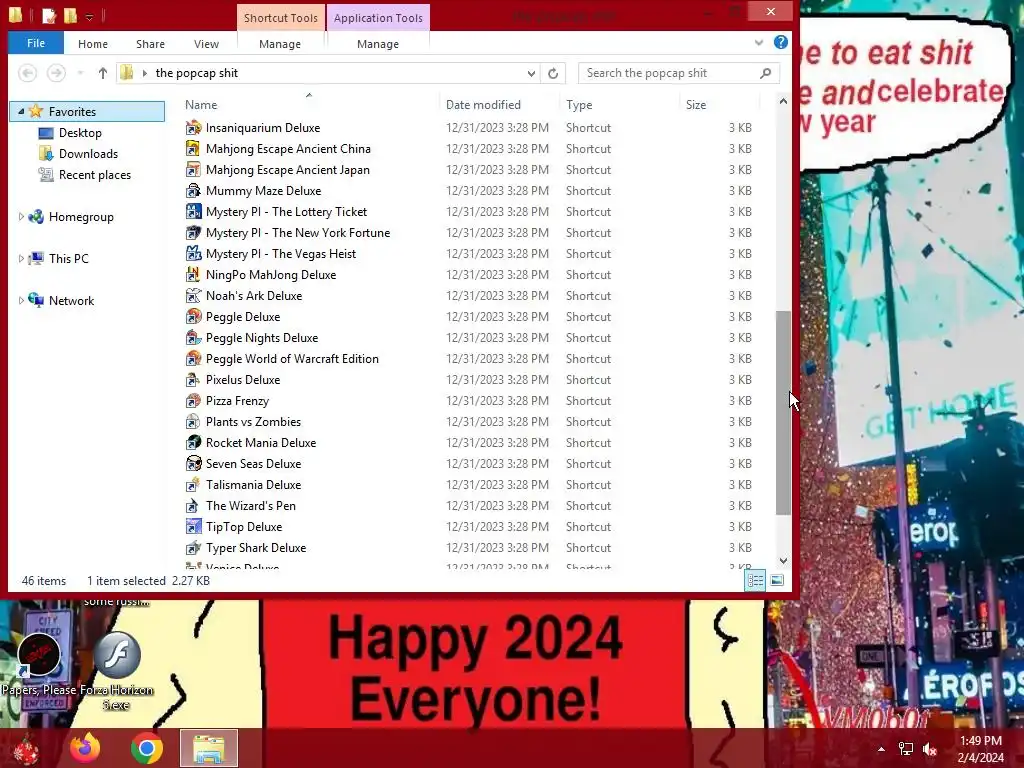Click the Typer Shark Deluxe icon
This screenshot has height=768, width=1024.
(x=193, y=548)
